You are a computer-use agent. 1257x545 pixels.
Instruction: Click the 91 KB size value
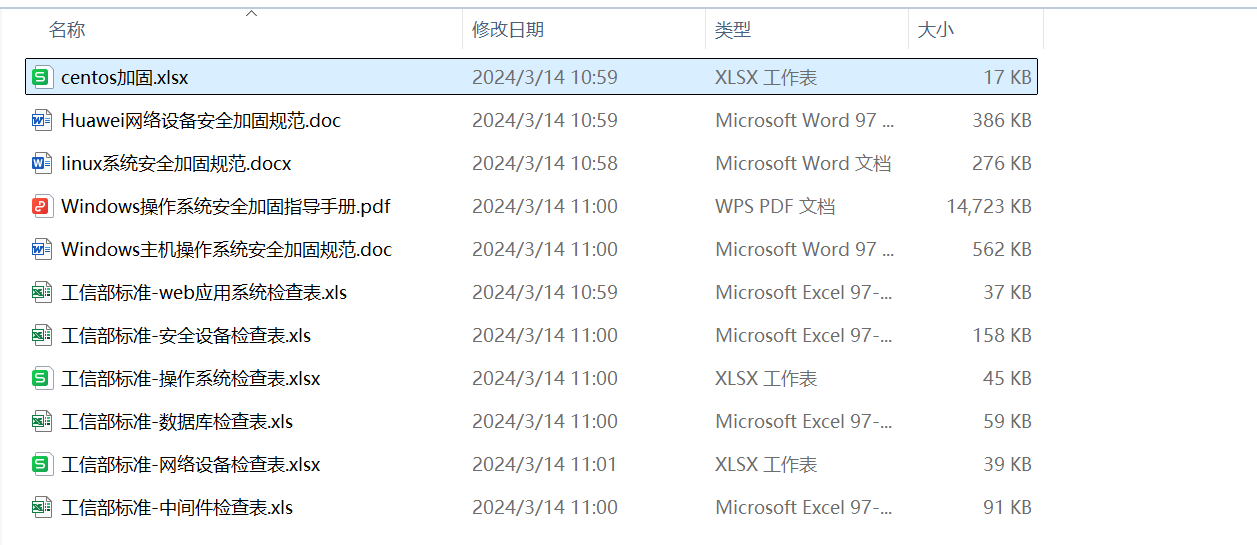tap(1008, 507)
